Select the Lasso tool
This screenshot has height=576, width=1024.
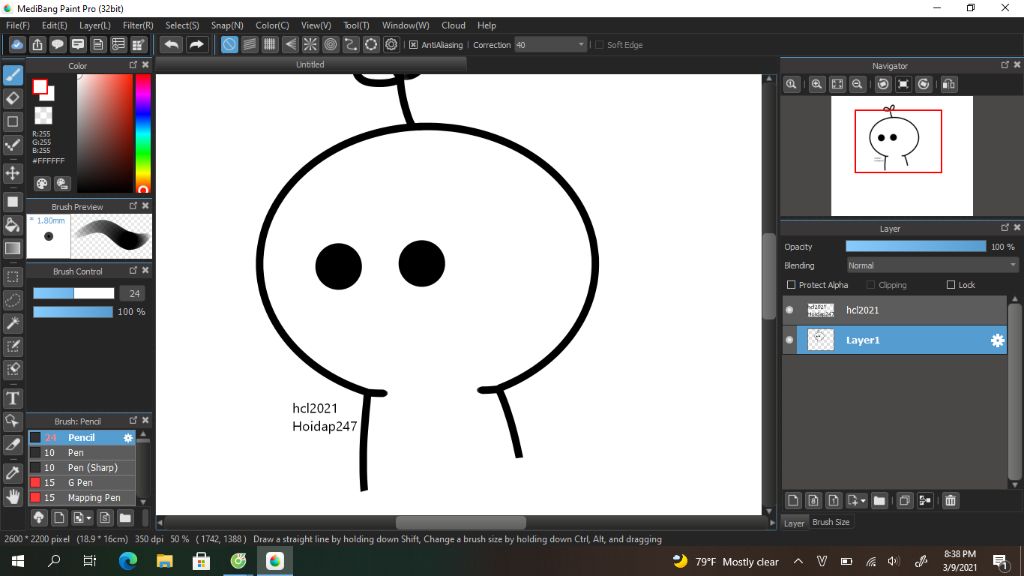pos(13,300)
